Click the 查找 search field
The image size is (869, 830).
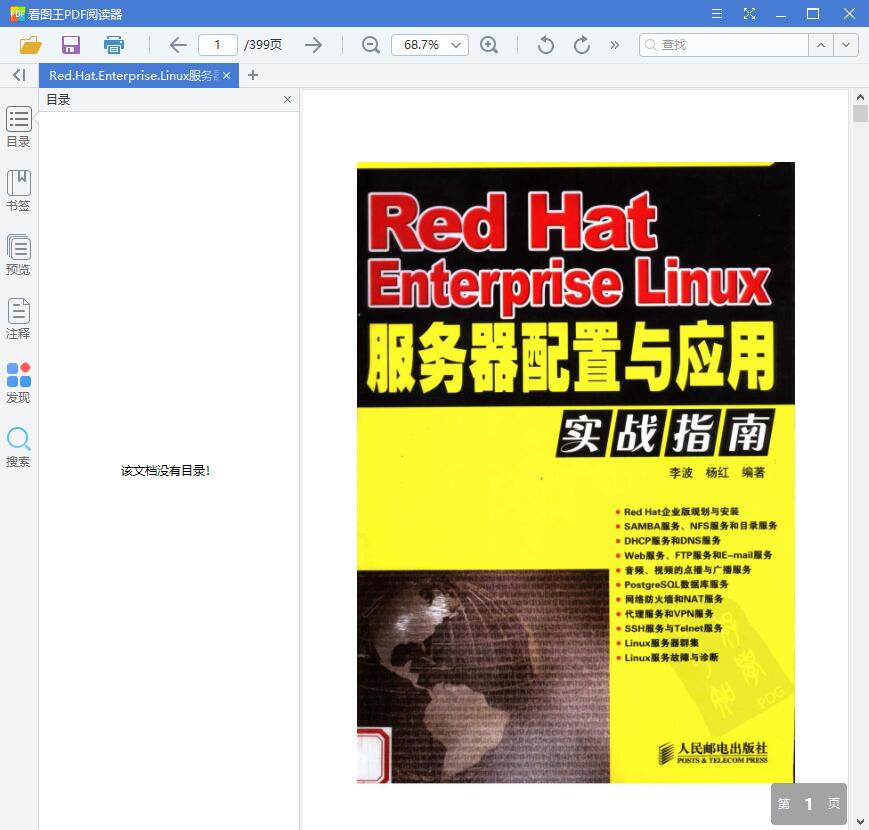723,45
